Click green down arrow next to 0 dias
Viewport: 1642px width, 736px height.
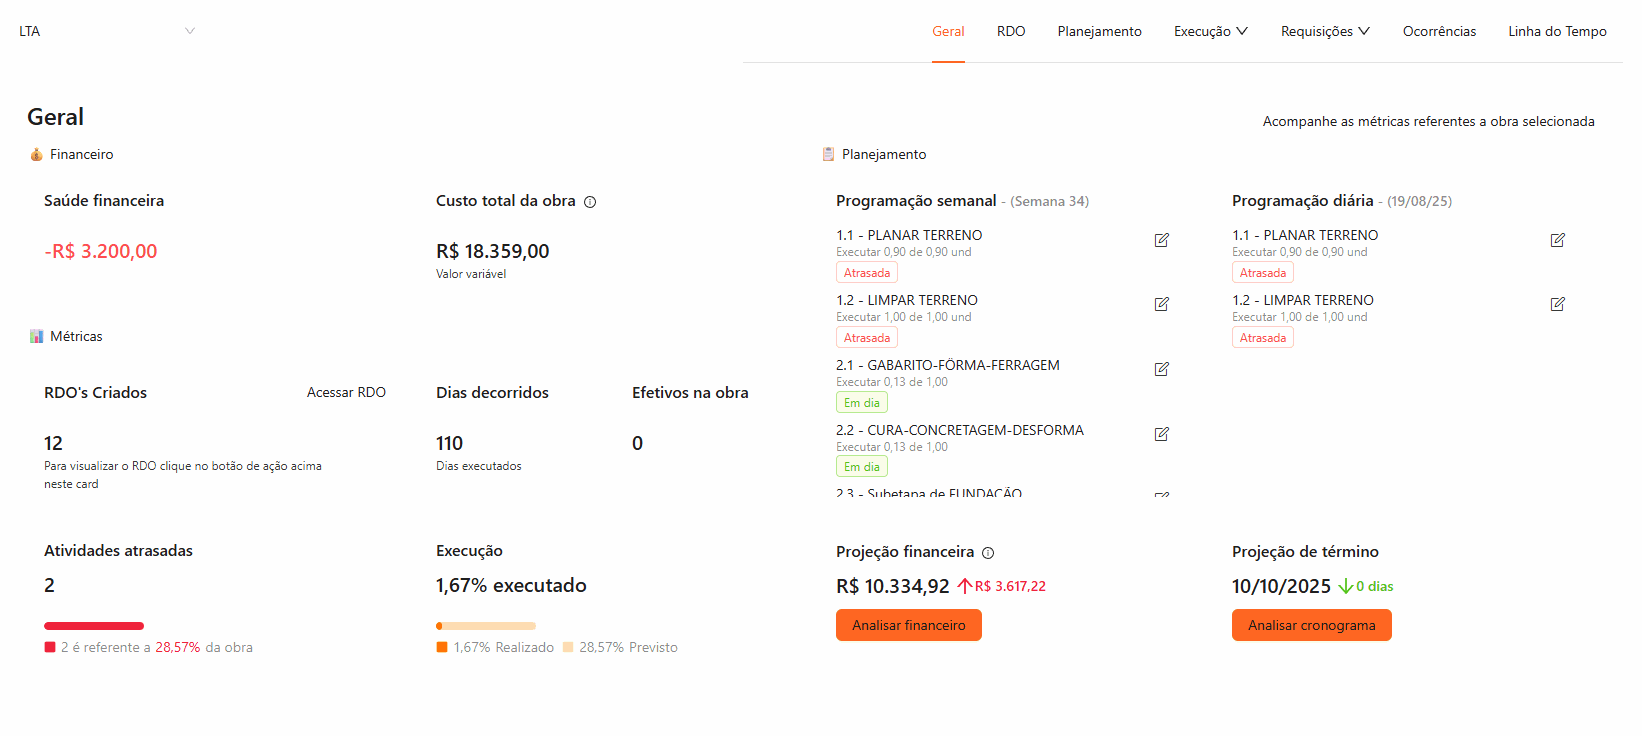coord(1346,586)
